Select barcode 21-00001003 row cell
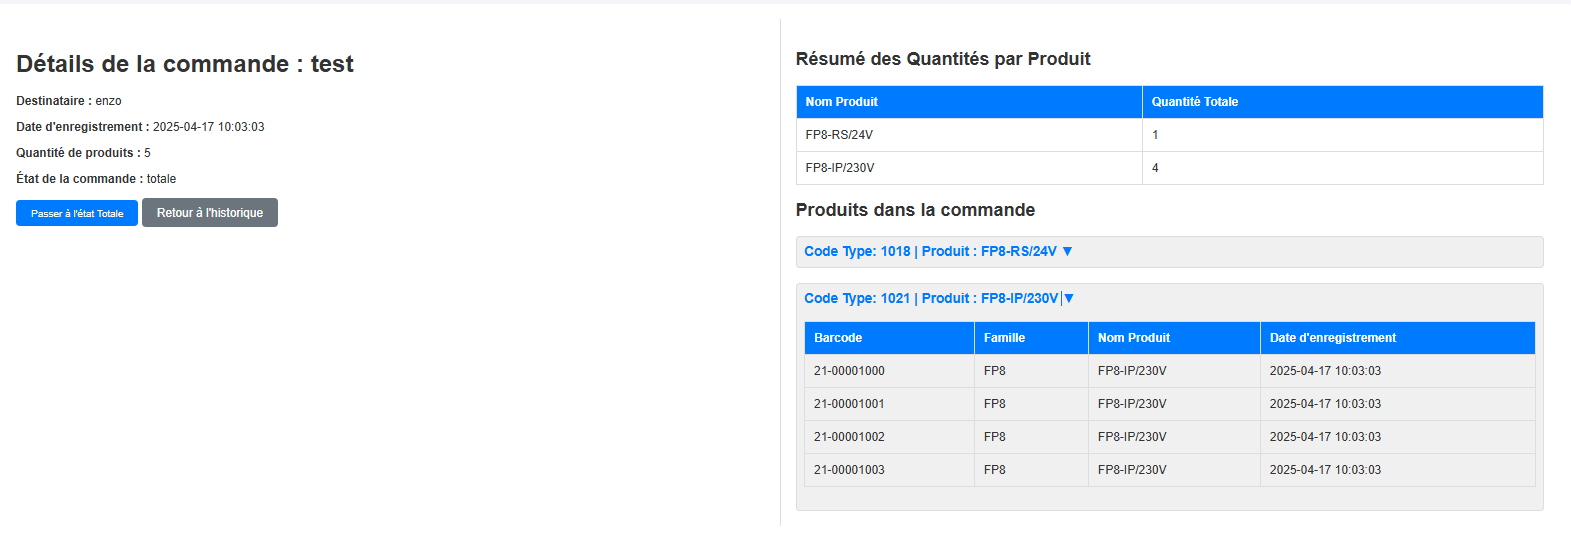This screenshot has height=539, width=1571. click(849, 470)
